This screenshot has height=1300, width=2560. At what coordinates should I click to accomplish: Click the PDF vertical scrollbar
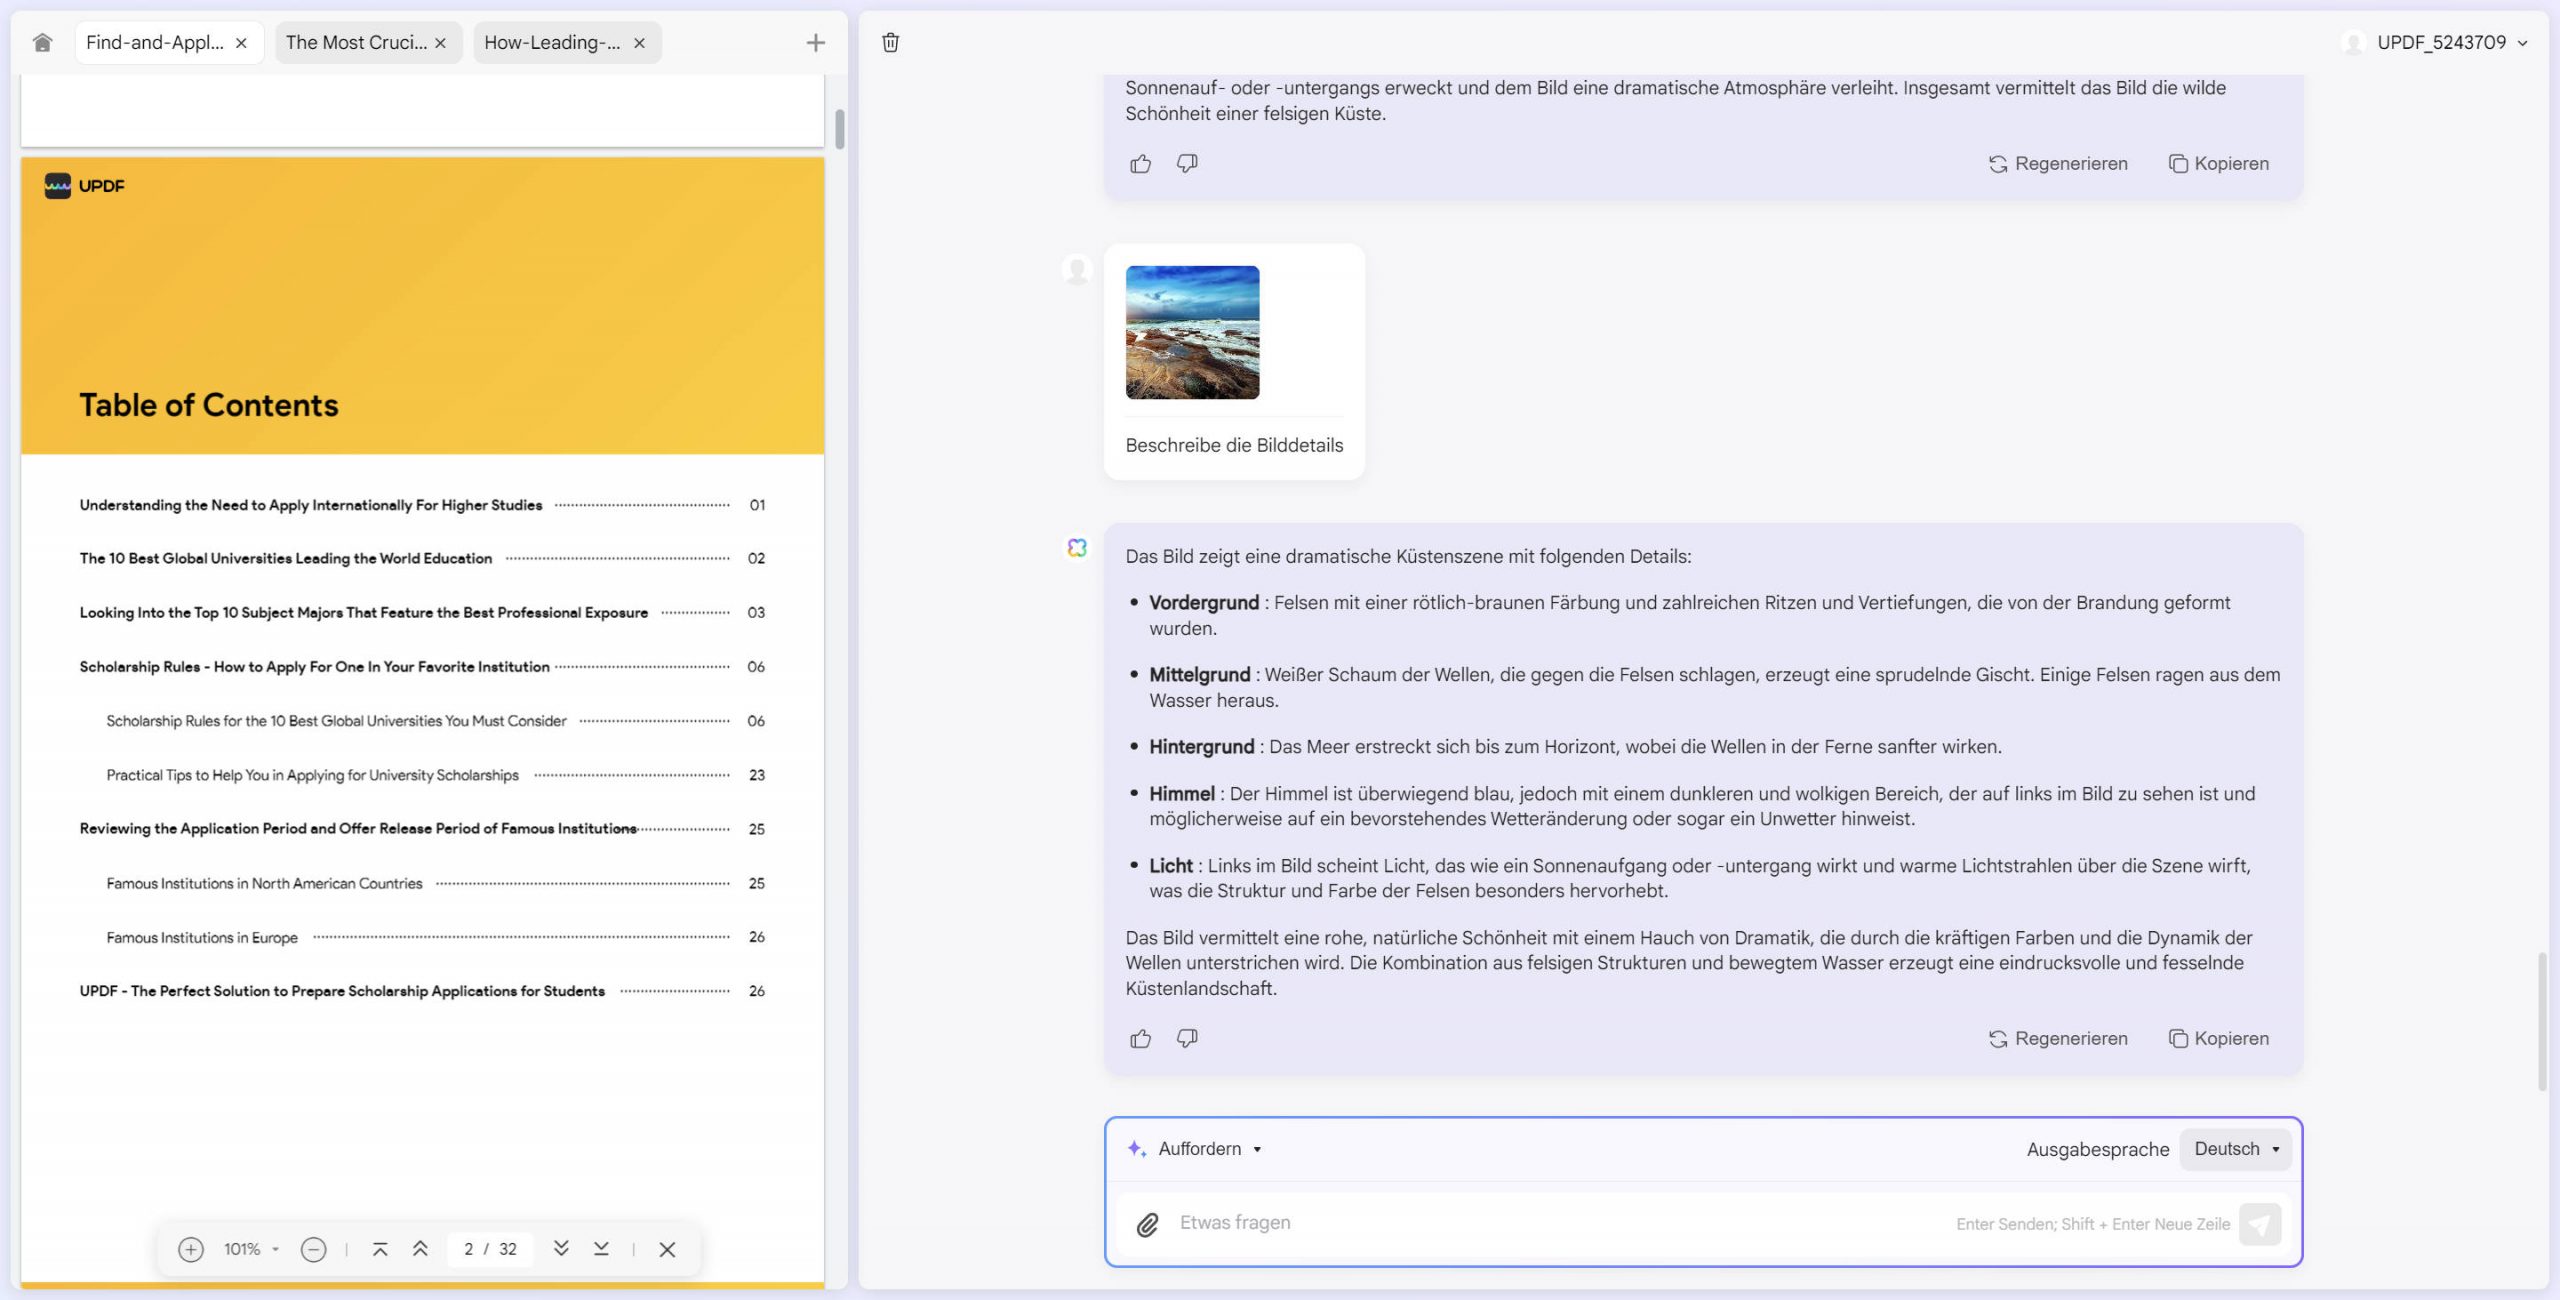tap(839, 128)
